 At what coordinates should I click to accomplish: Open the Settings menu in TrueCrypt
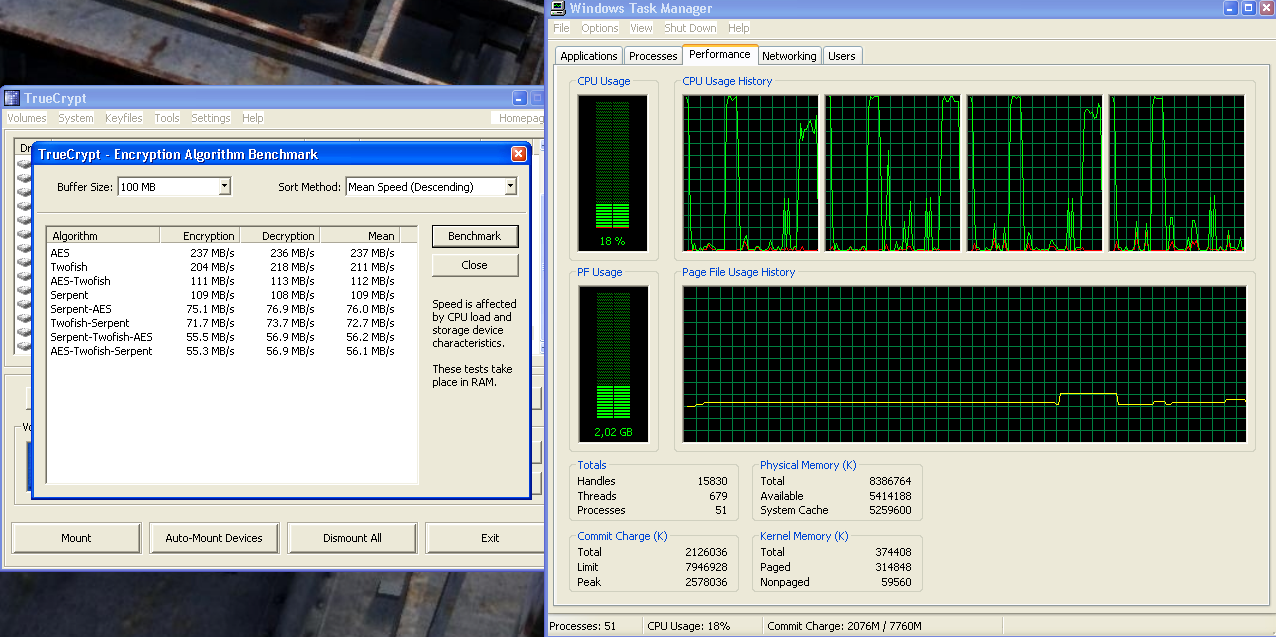(x=211, y=118)
